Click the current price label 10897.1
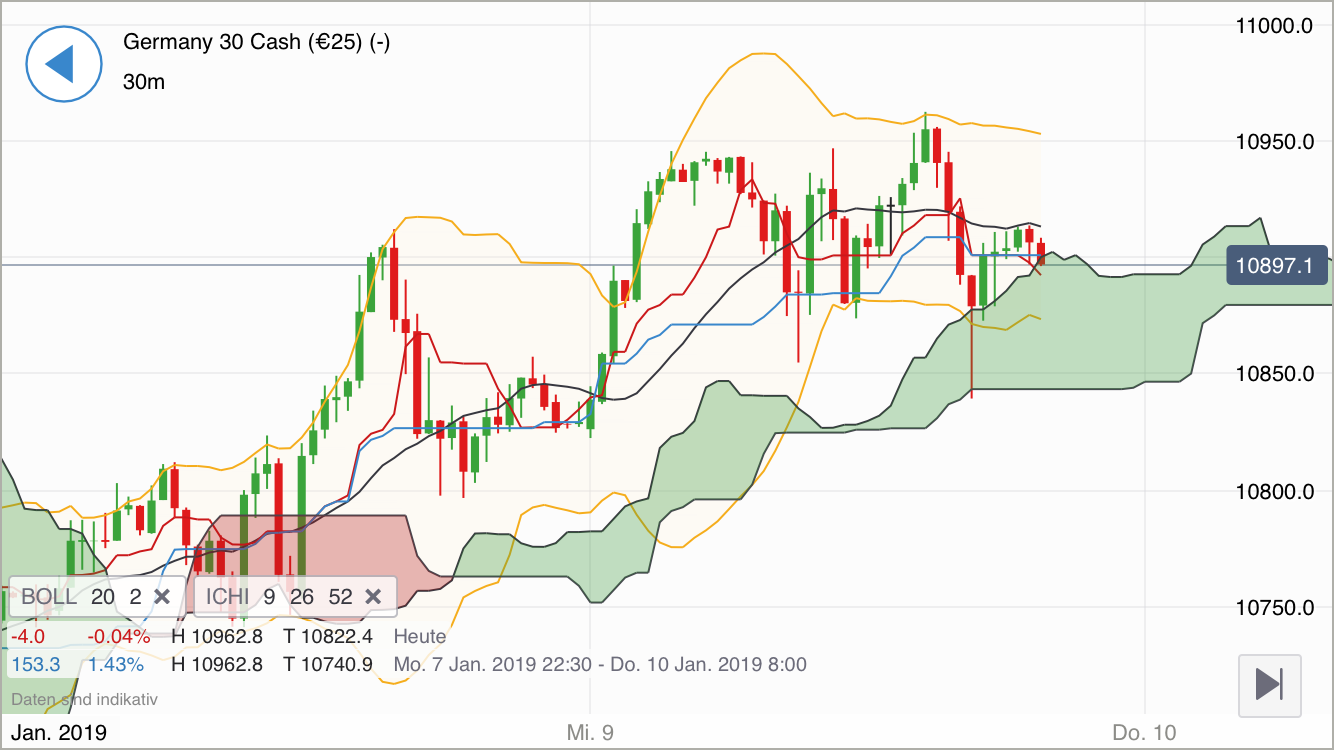This screenshot has height=750, width=1334. [1277, 265]
